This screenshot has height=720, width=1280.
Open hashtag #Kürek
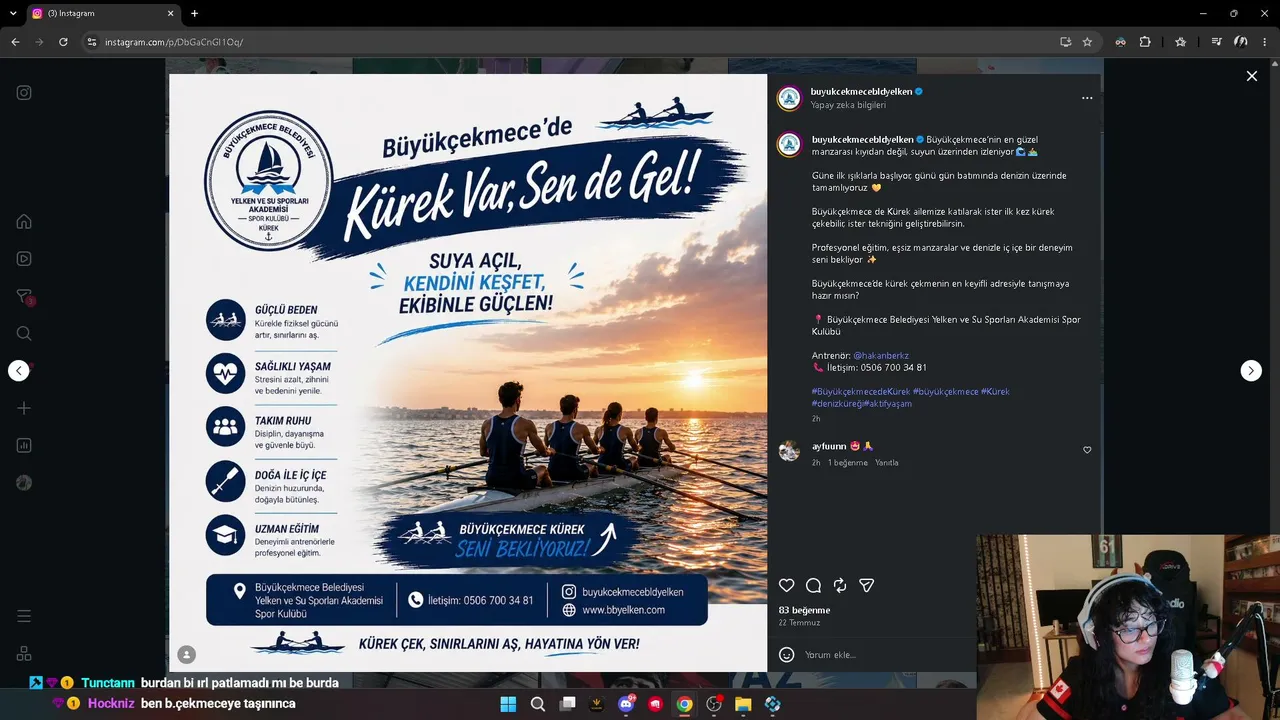995,392
